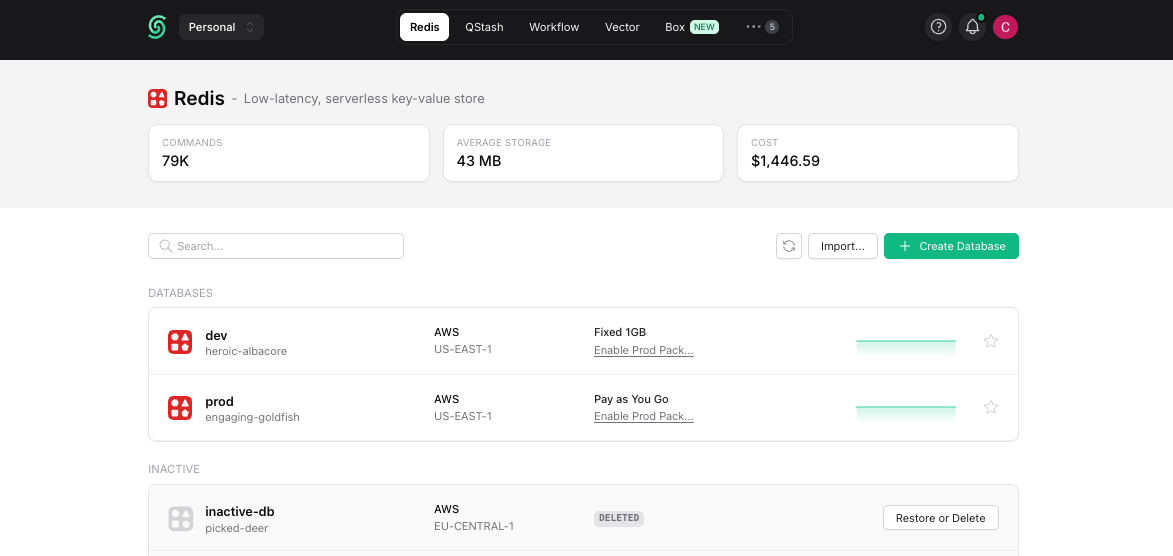Click the Upstash logo icon
The height and width of the screenshot is (556, 1173).
[156, 27]
